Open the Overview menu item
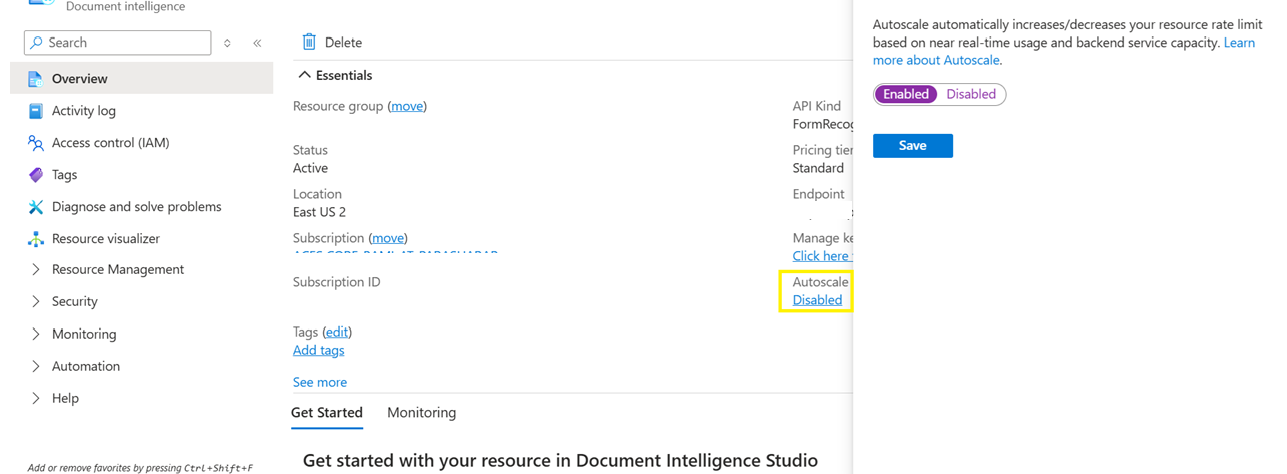This screenshot has height=474, width=1287. [141, 79]
